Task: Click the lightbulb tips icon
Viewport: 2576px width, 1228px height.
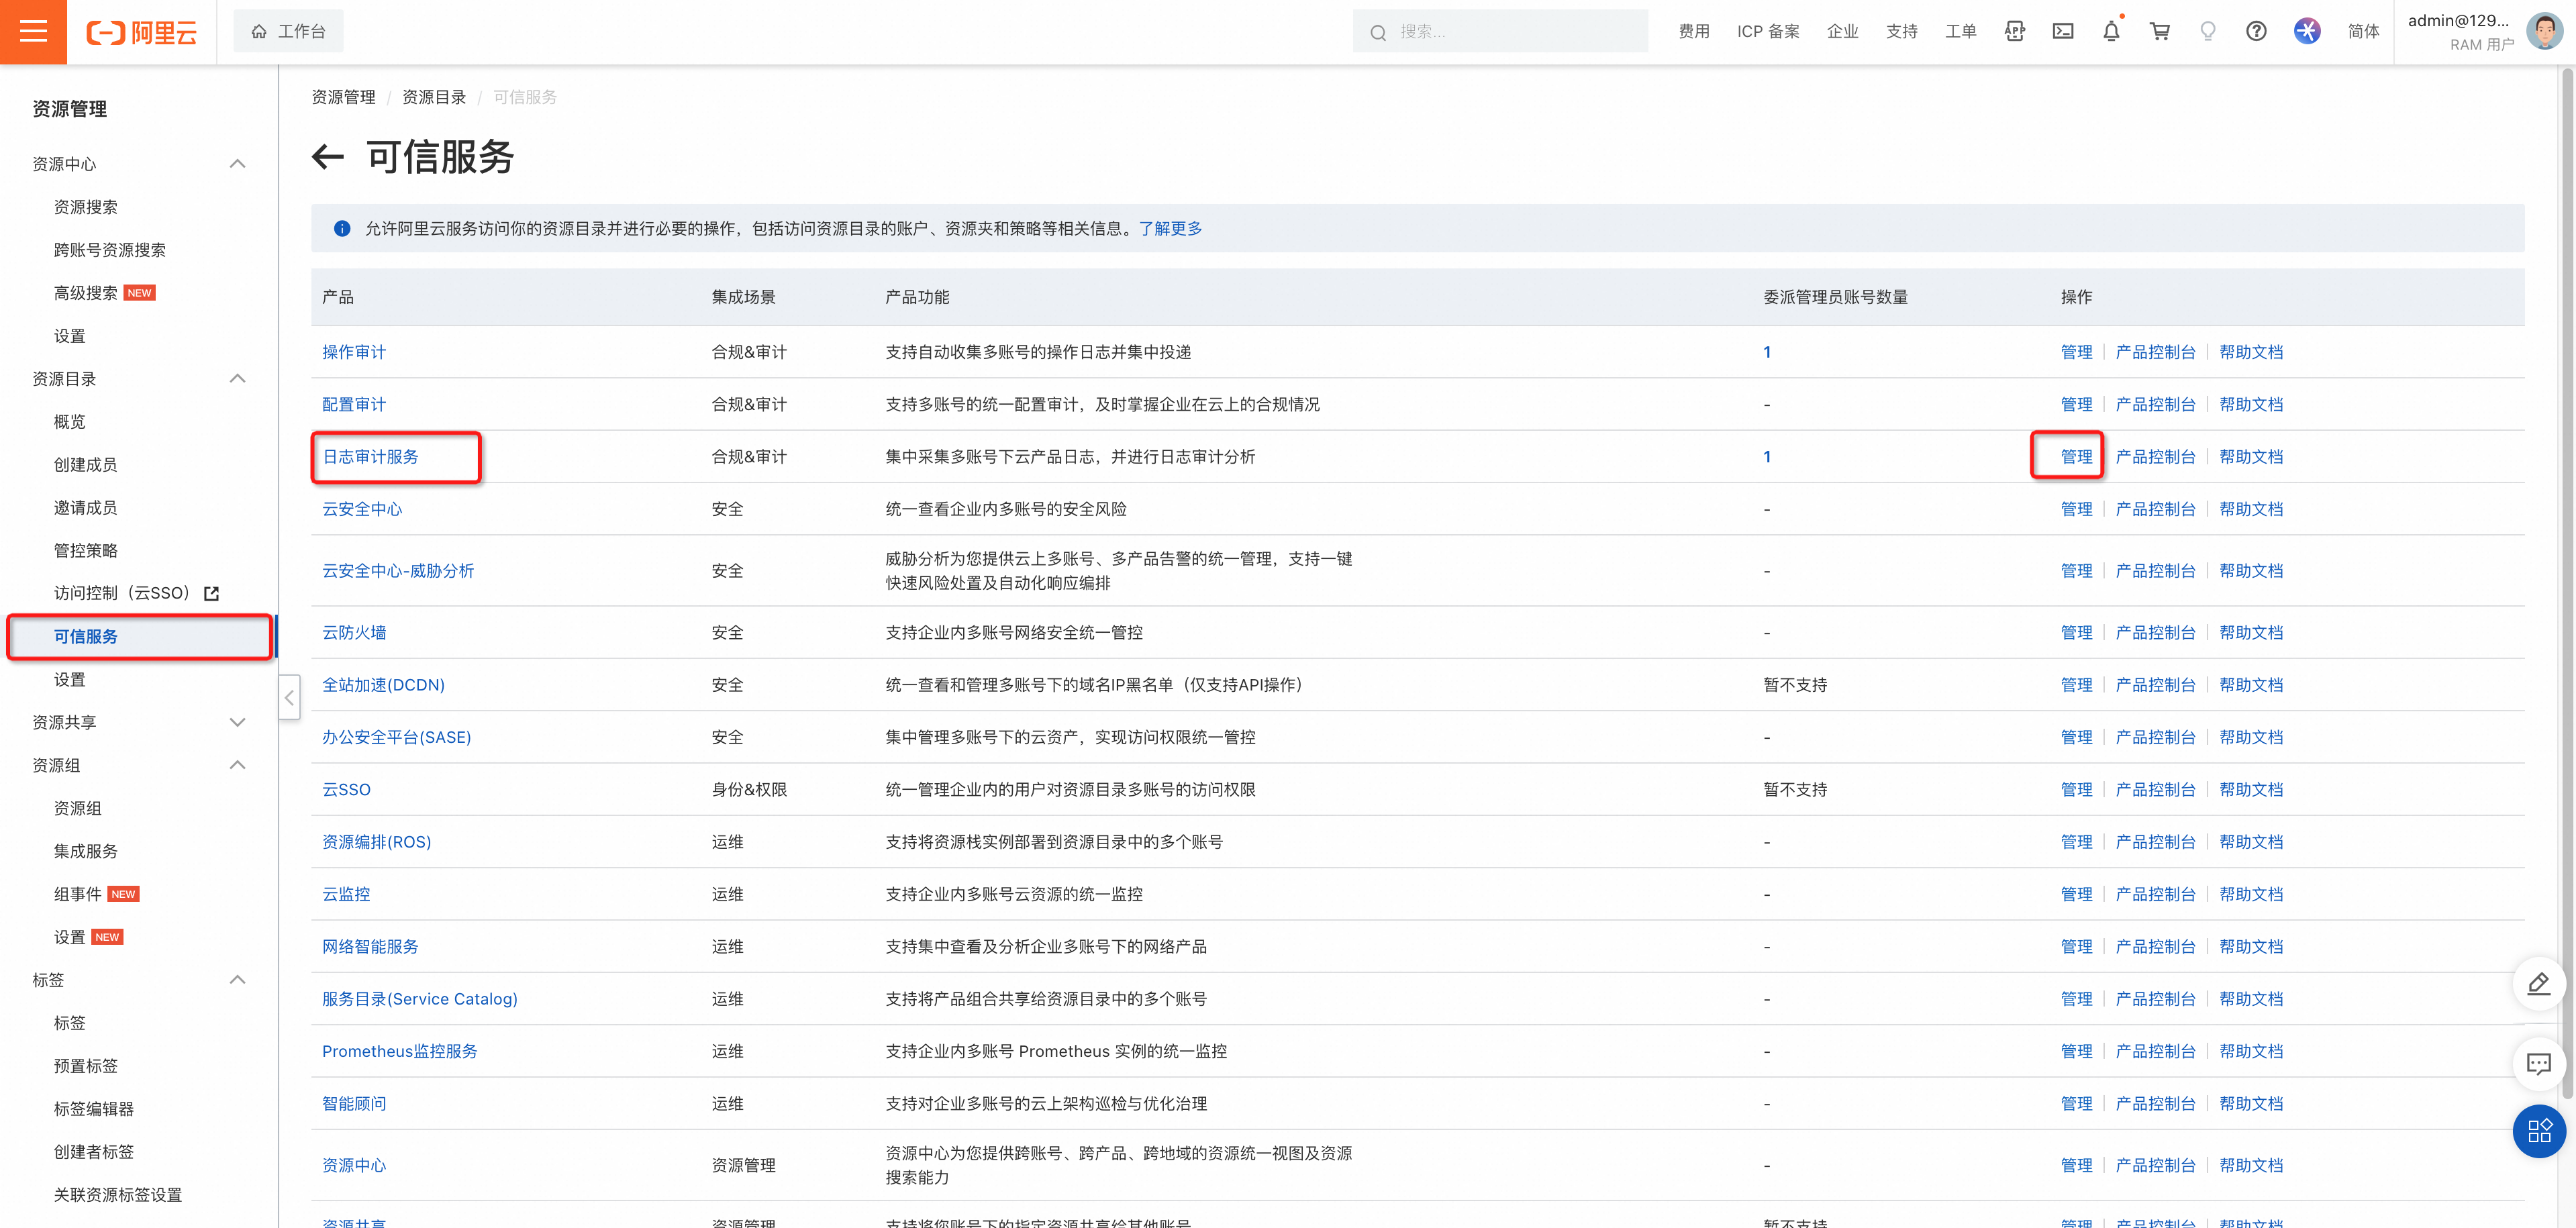Action: coord(2208,32)
